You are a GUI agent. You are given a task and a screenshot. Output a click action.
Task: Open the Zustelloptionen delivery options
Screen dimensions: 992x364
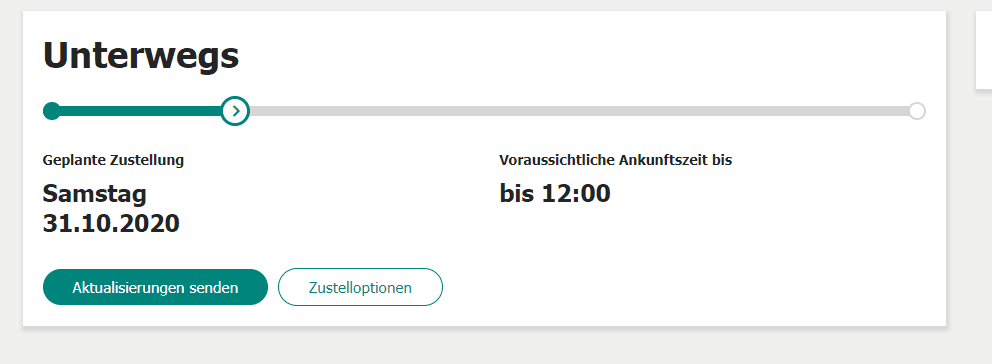(360, 287)
